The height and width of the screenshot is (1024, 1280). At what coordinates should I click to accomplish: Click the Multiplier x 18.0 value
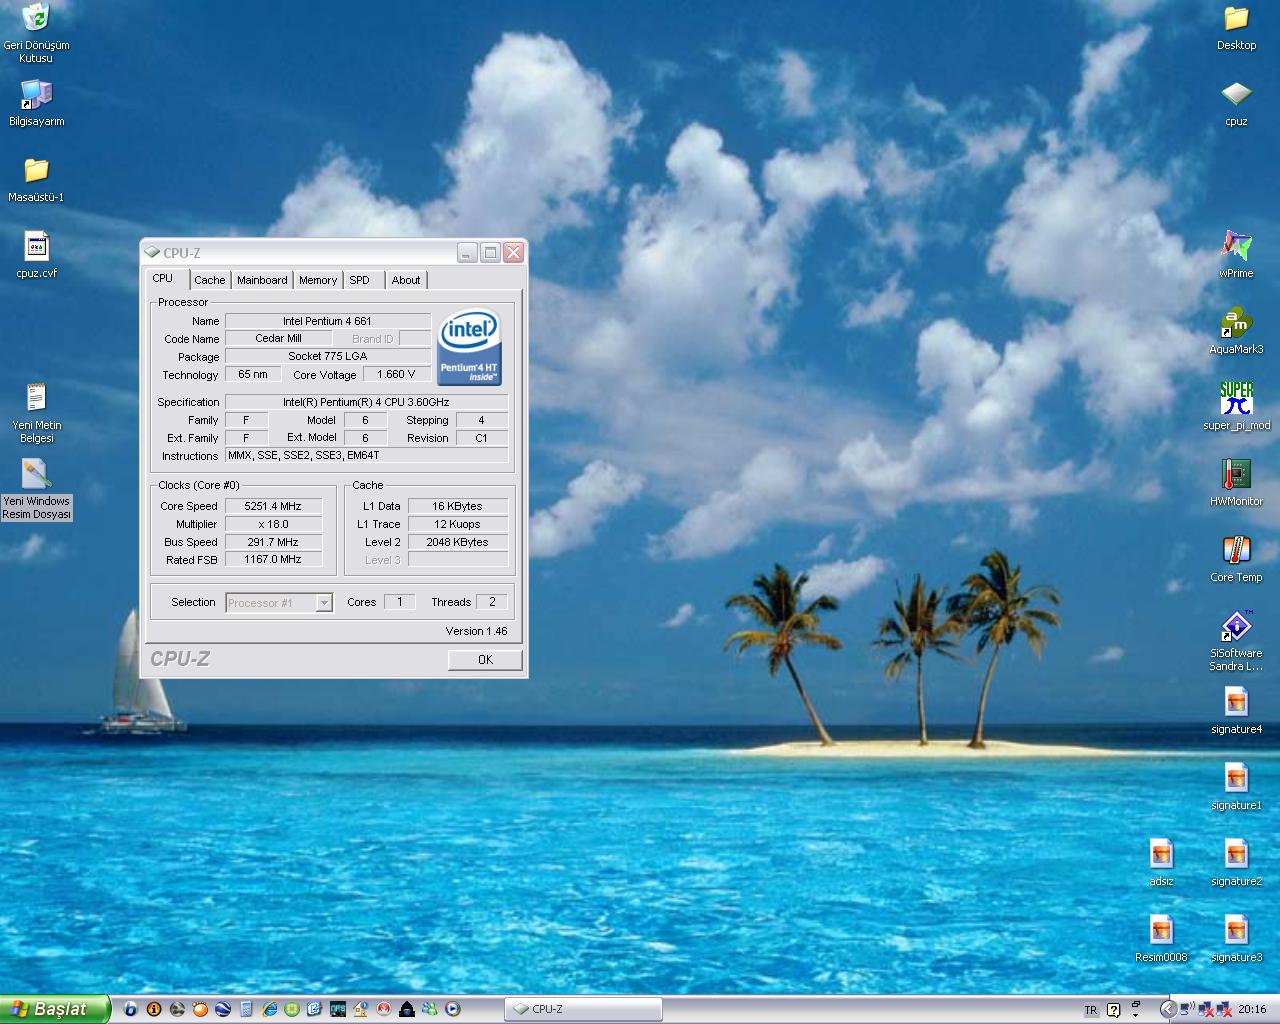[x=273, y=524]
